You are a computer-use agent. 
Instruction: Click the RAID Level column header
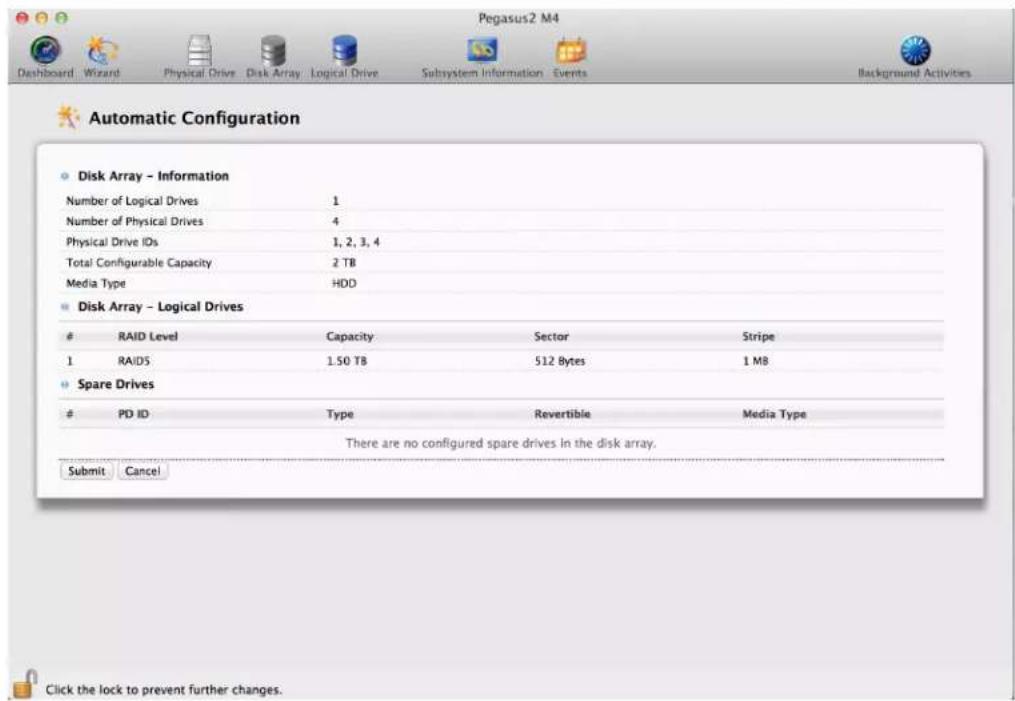pyautogui.click(x=148, y=337)
